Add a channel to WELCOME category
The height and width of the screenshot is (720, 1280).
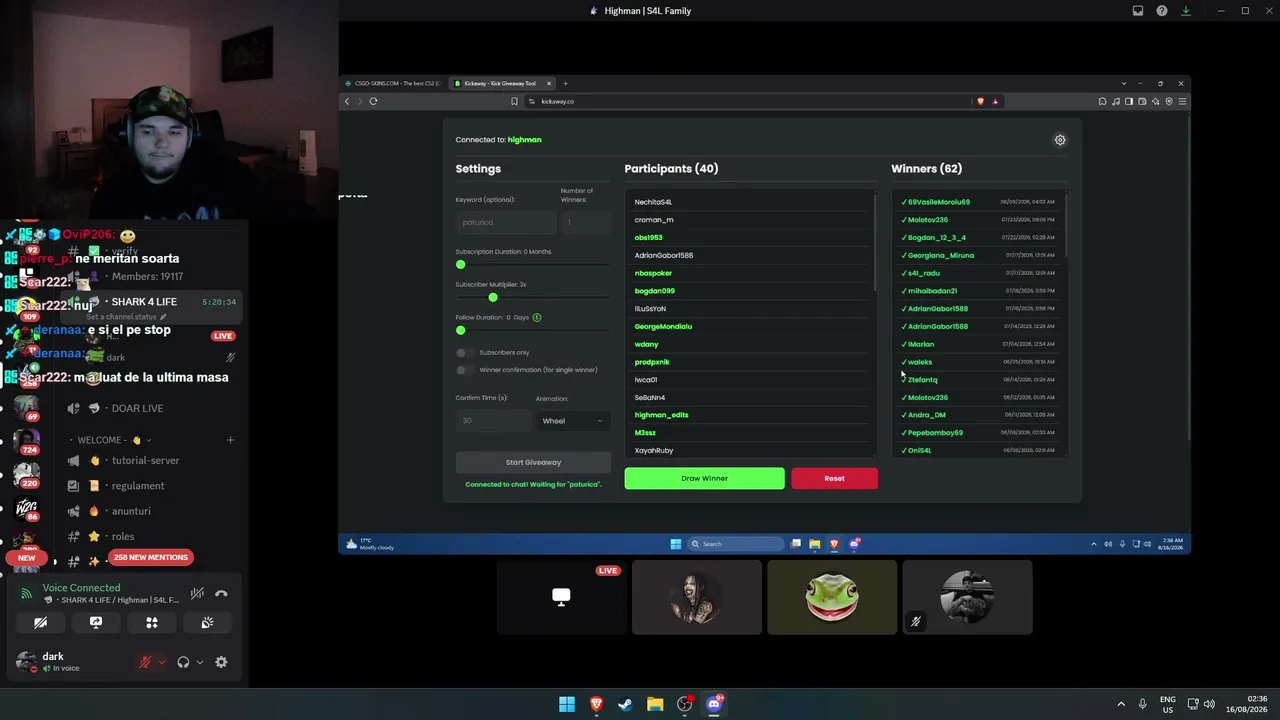[230, 440]
